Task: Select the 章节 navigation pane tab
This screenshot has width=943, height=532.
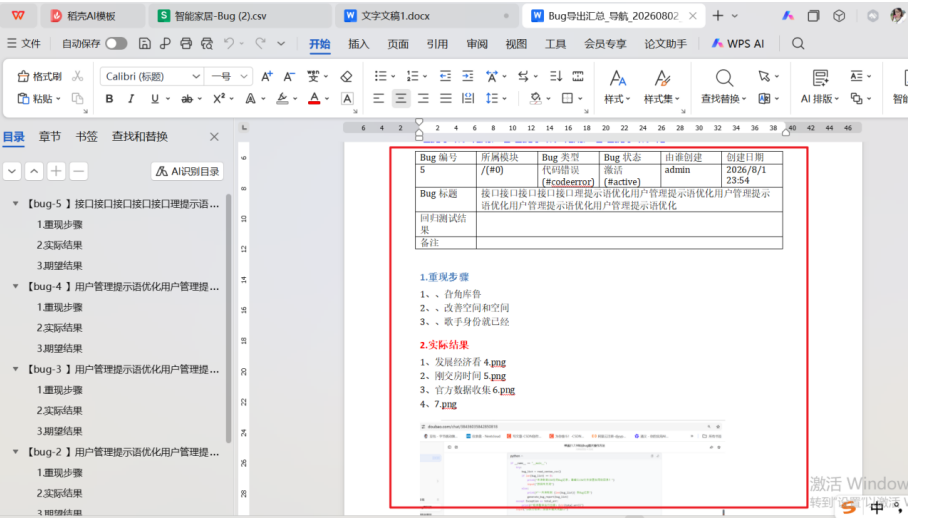Action: point(50,136)
